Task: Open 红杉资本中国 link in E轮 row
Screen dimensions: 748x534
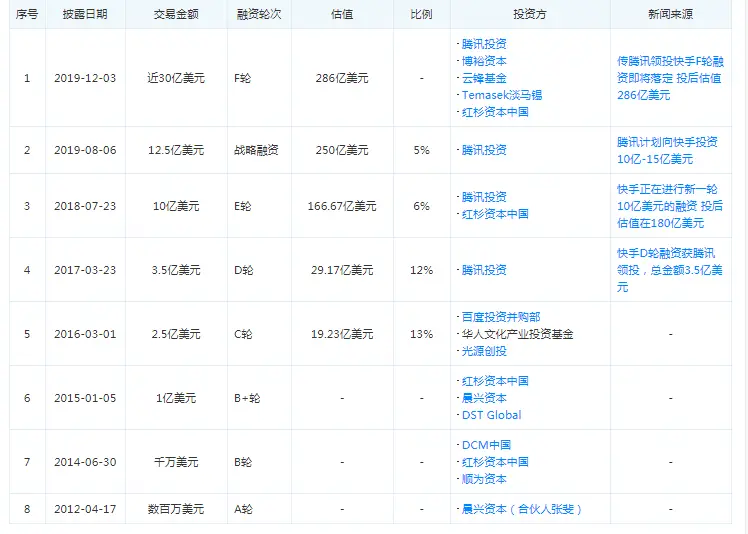Action: pyautogui.click(x=495, y=214)
